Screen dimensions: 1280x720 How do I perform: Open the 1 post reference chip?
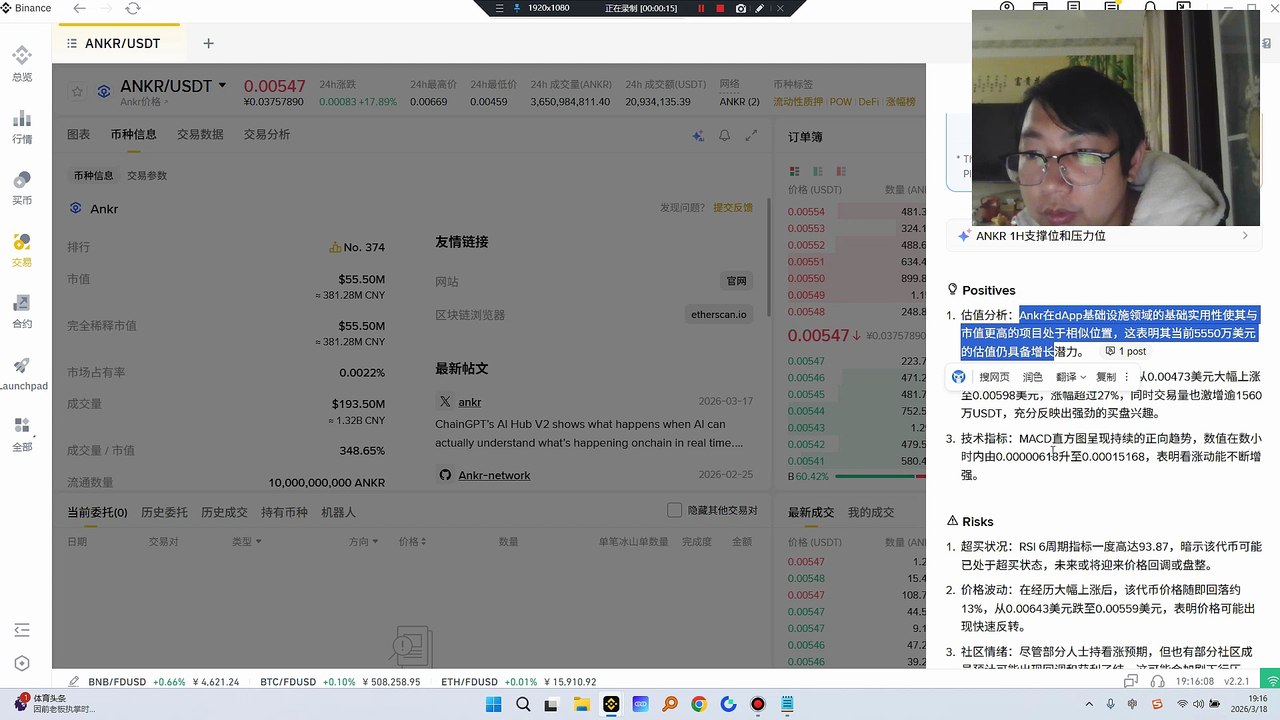(1126, 352)
